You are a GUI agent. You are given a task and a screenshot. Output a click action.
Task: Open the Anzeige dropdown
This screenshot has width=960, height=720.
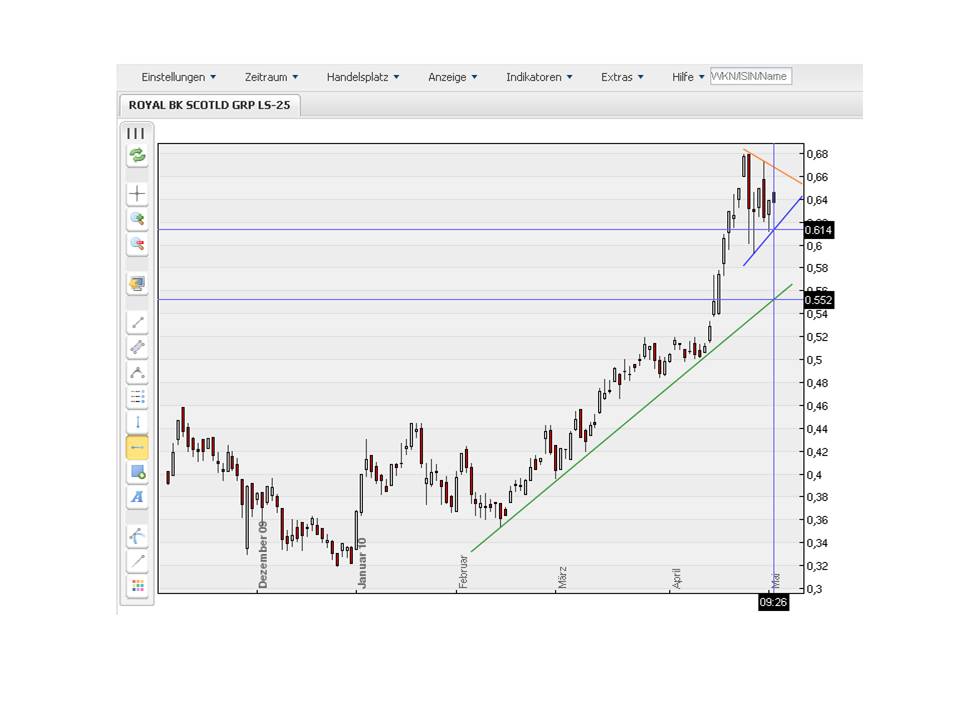448,76
